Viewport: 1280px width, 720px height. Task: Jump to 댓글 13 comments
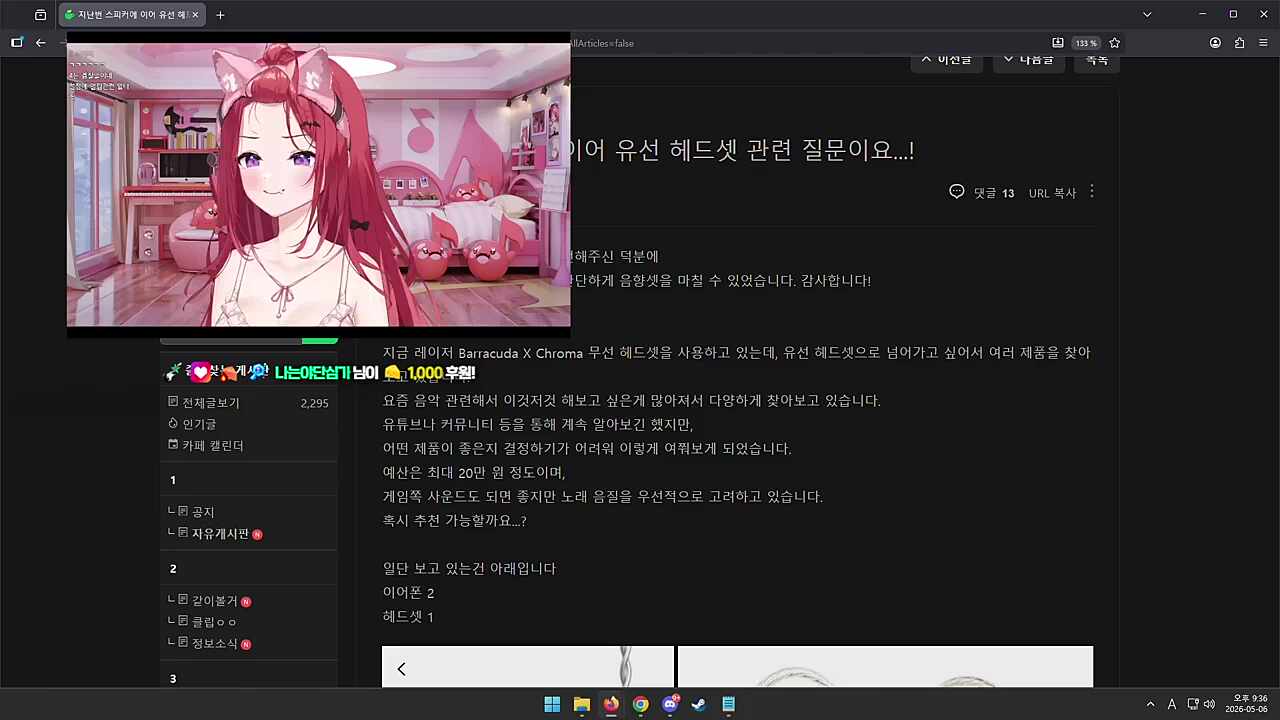[x=994, y=193]
